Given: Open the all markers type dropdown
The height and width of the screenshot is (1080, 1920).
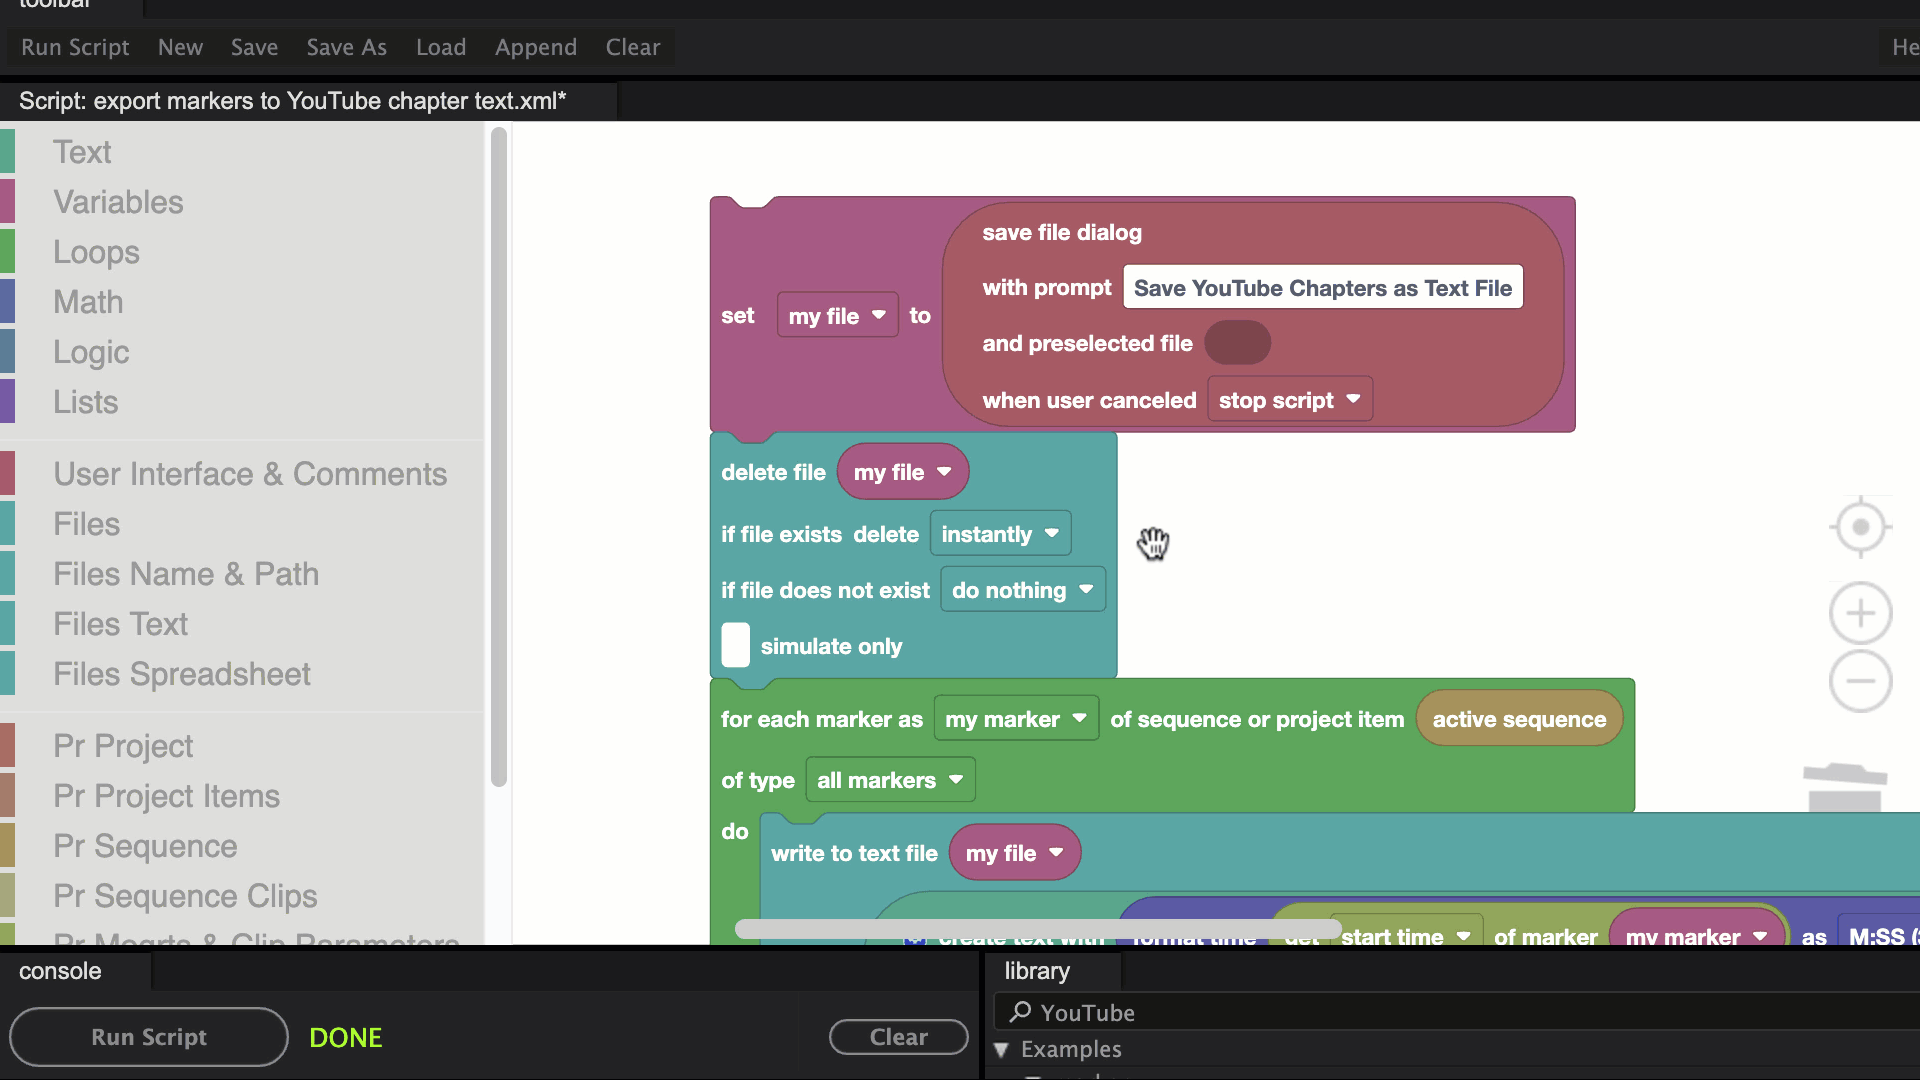Looking at the screenshot, I should (x=889, y=780).
